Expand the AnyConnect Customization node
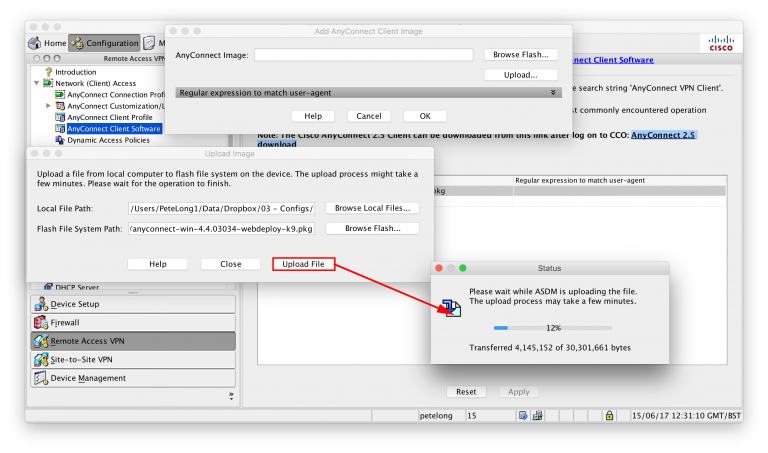Image resolution: width=768 pixels, height=453 pixels. 48,106
